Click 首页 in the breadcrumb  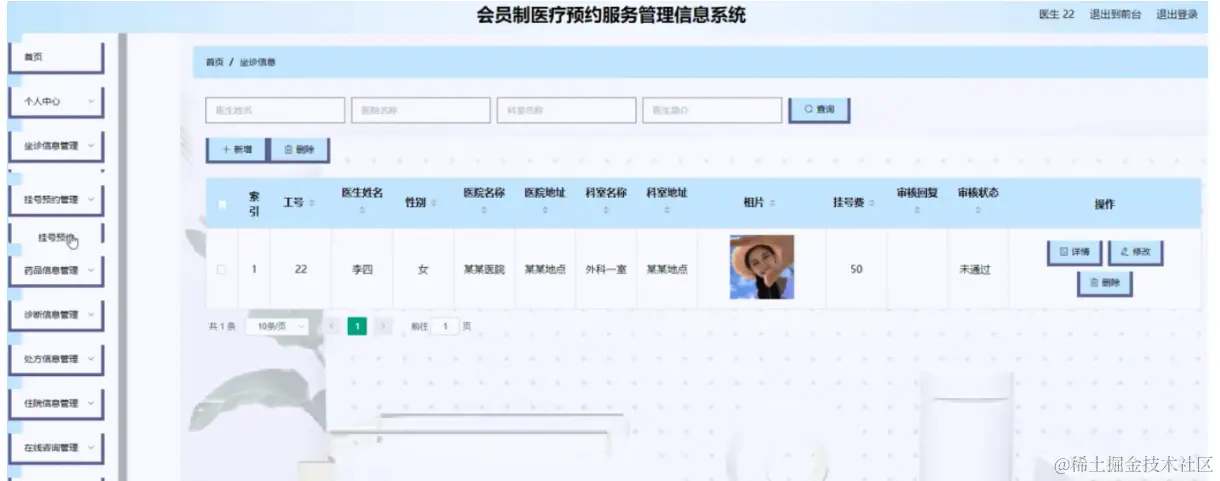click(215, 62)
